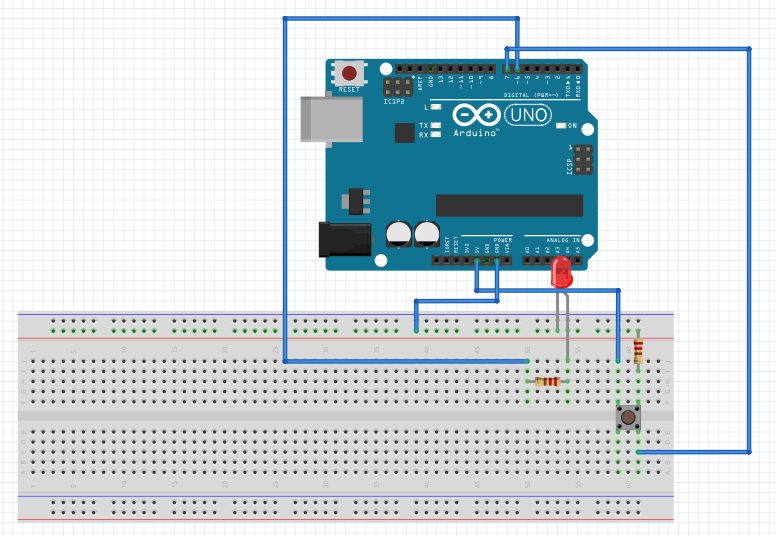The image size is (776, 536).
Task: Select the gray USB port on the Arduino
Action: pos(332,119)
